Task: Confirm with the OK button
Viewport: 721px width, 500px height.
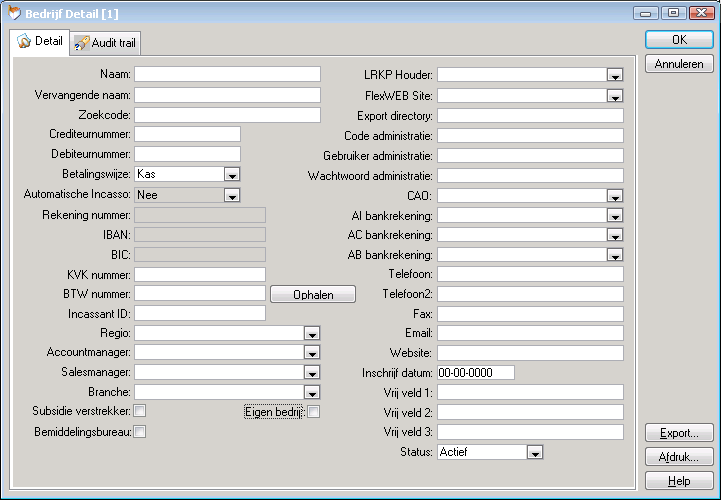Action: [x=679, y=40]
